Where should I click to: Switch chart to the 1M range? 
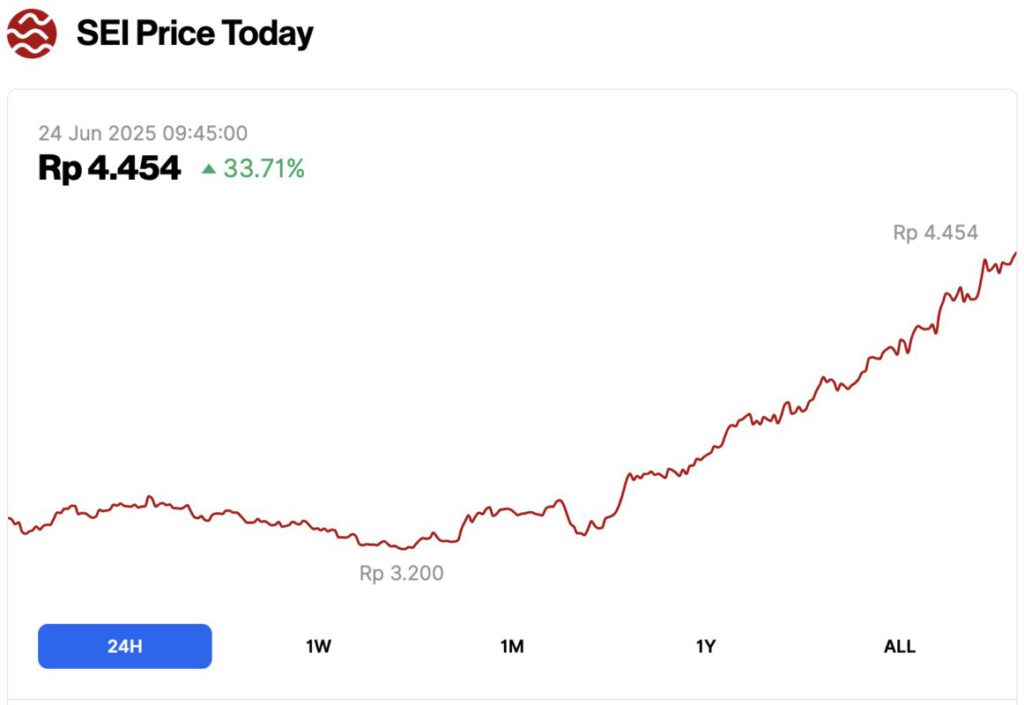pos(512,646)
